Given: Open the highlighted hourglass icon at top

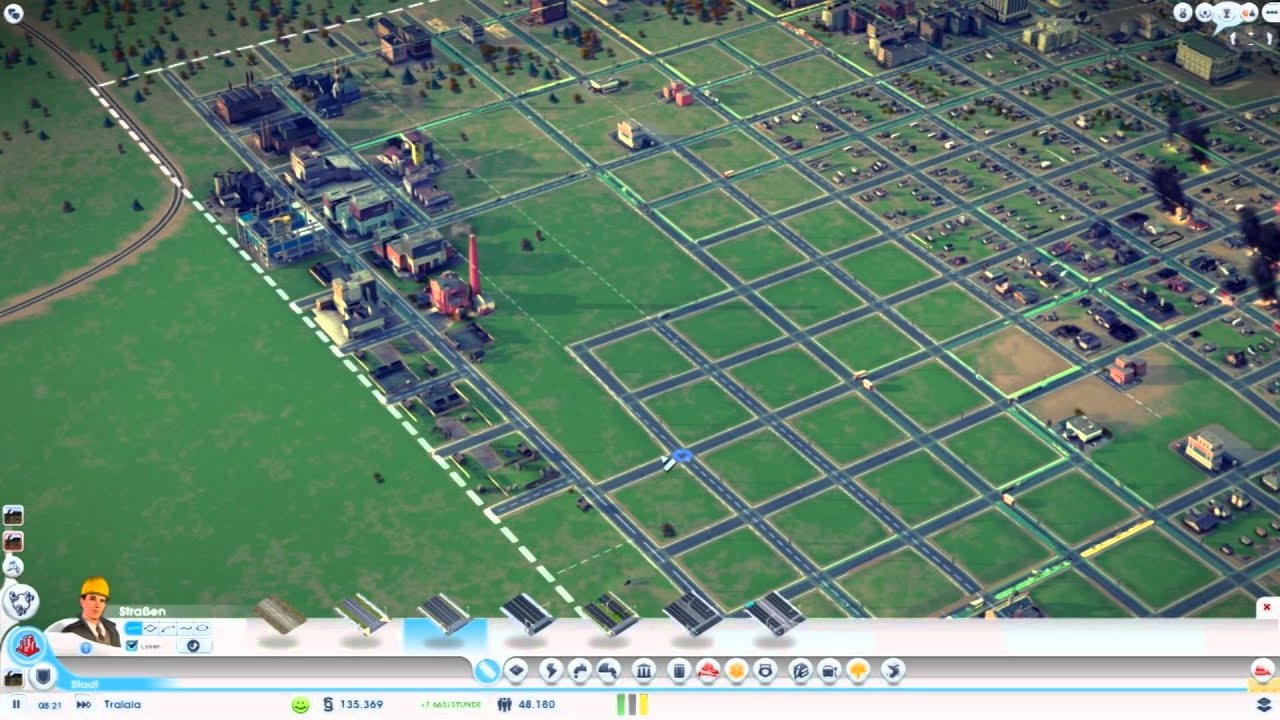Looking at the screenshot, I should tap(1225, 12).
